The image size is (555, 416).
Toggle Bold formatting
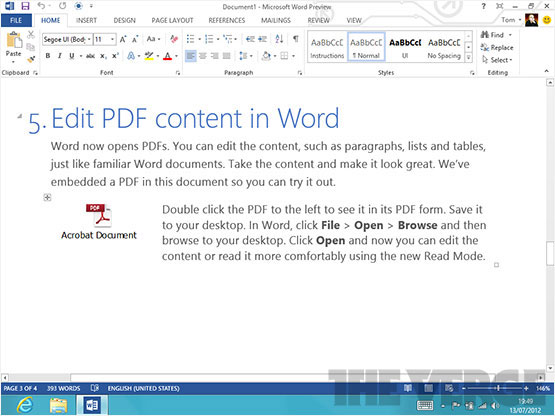pos(48,56)
